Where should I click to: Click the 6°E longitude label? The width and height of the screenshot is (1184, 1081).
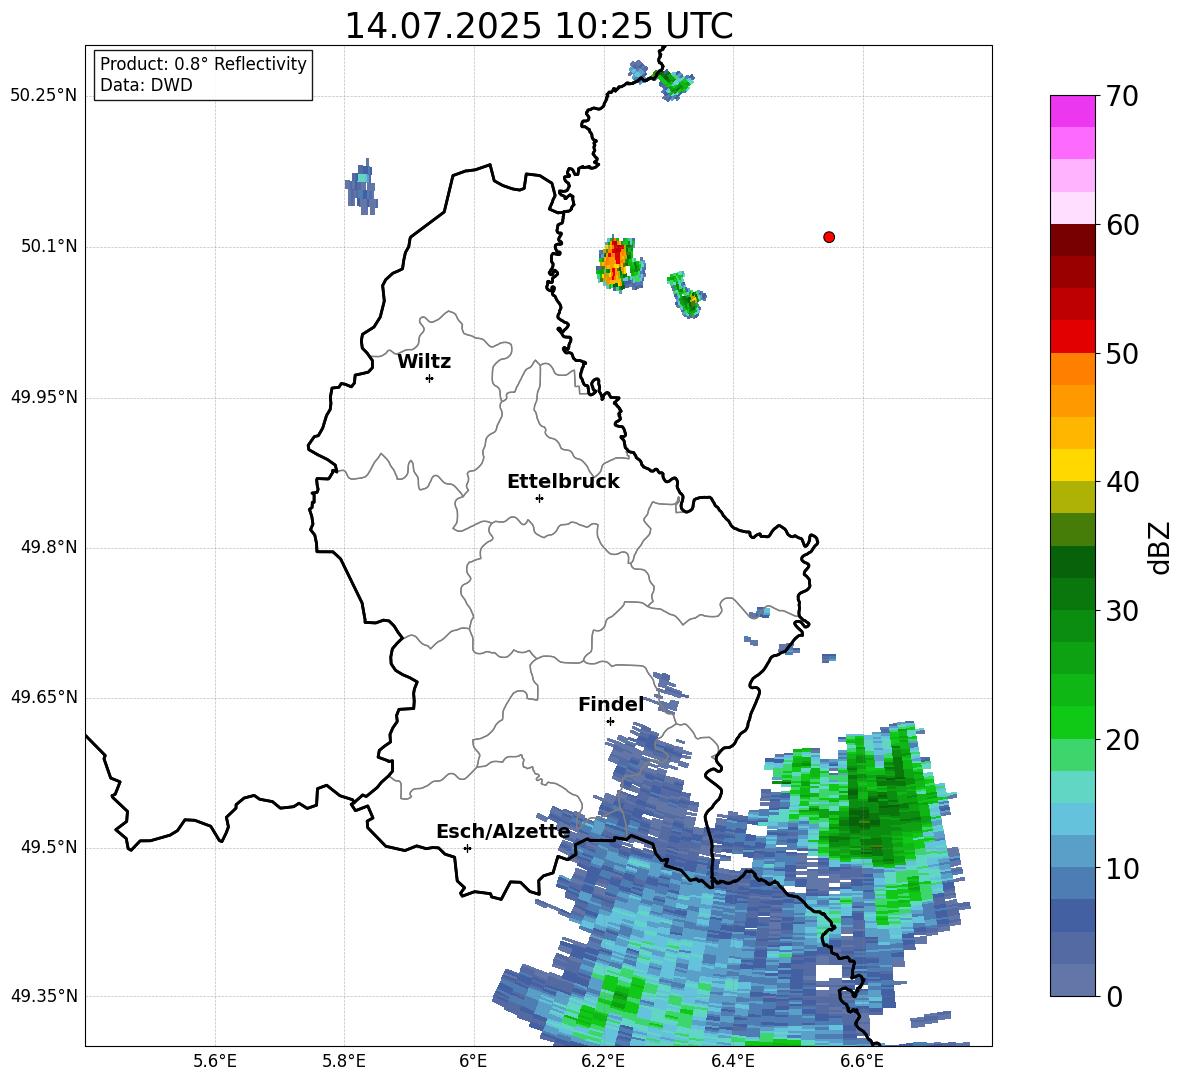(473, 1062)
